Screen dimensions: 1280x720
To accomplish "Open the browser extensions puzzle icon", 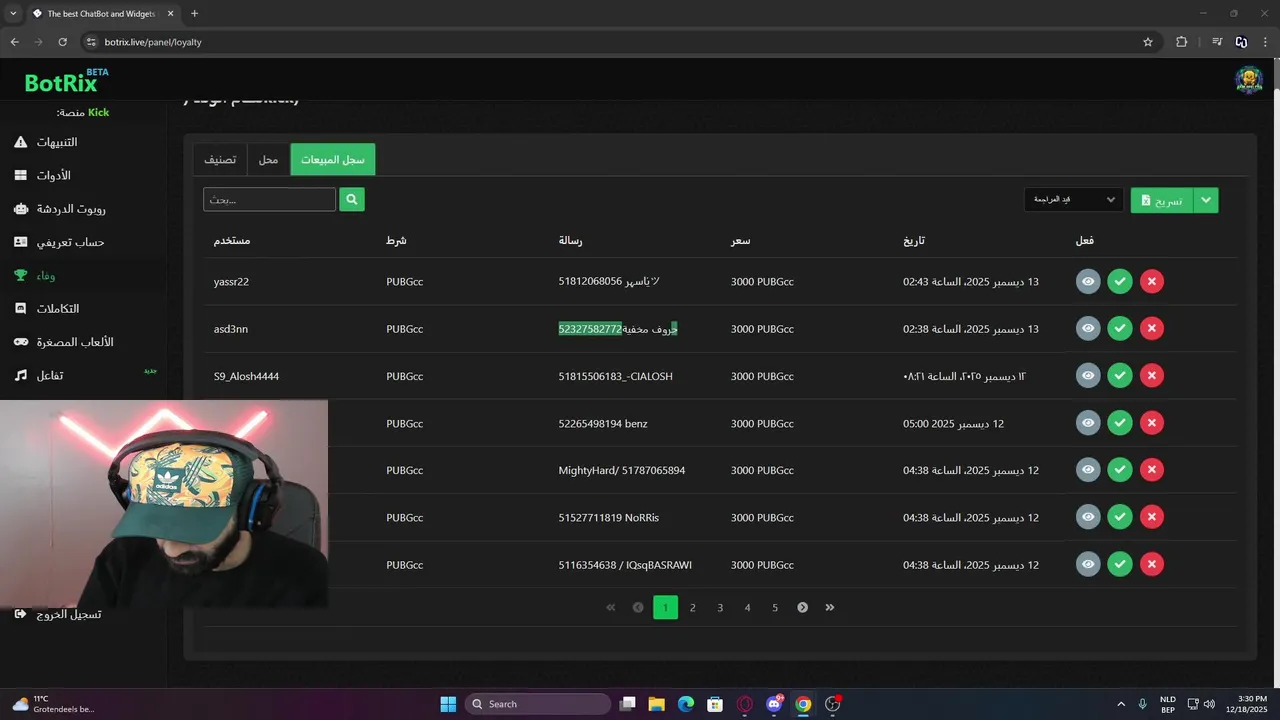I will 1182,42.
